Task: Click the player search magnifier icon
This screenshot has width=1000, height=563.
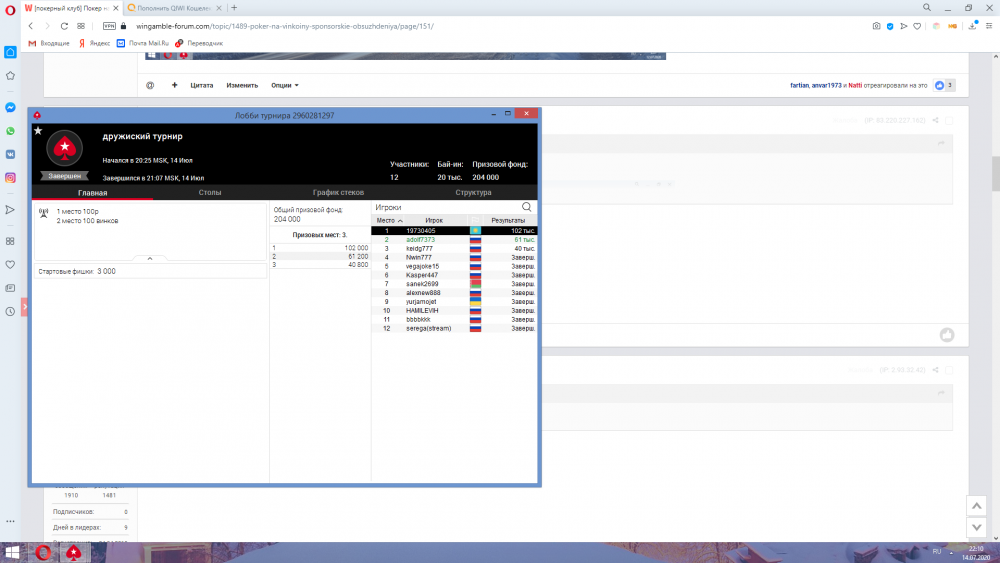Action: (x=527, y=207)
